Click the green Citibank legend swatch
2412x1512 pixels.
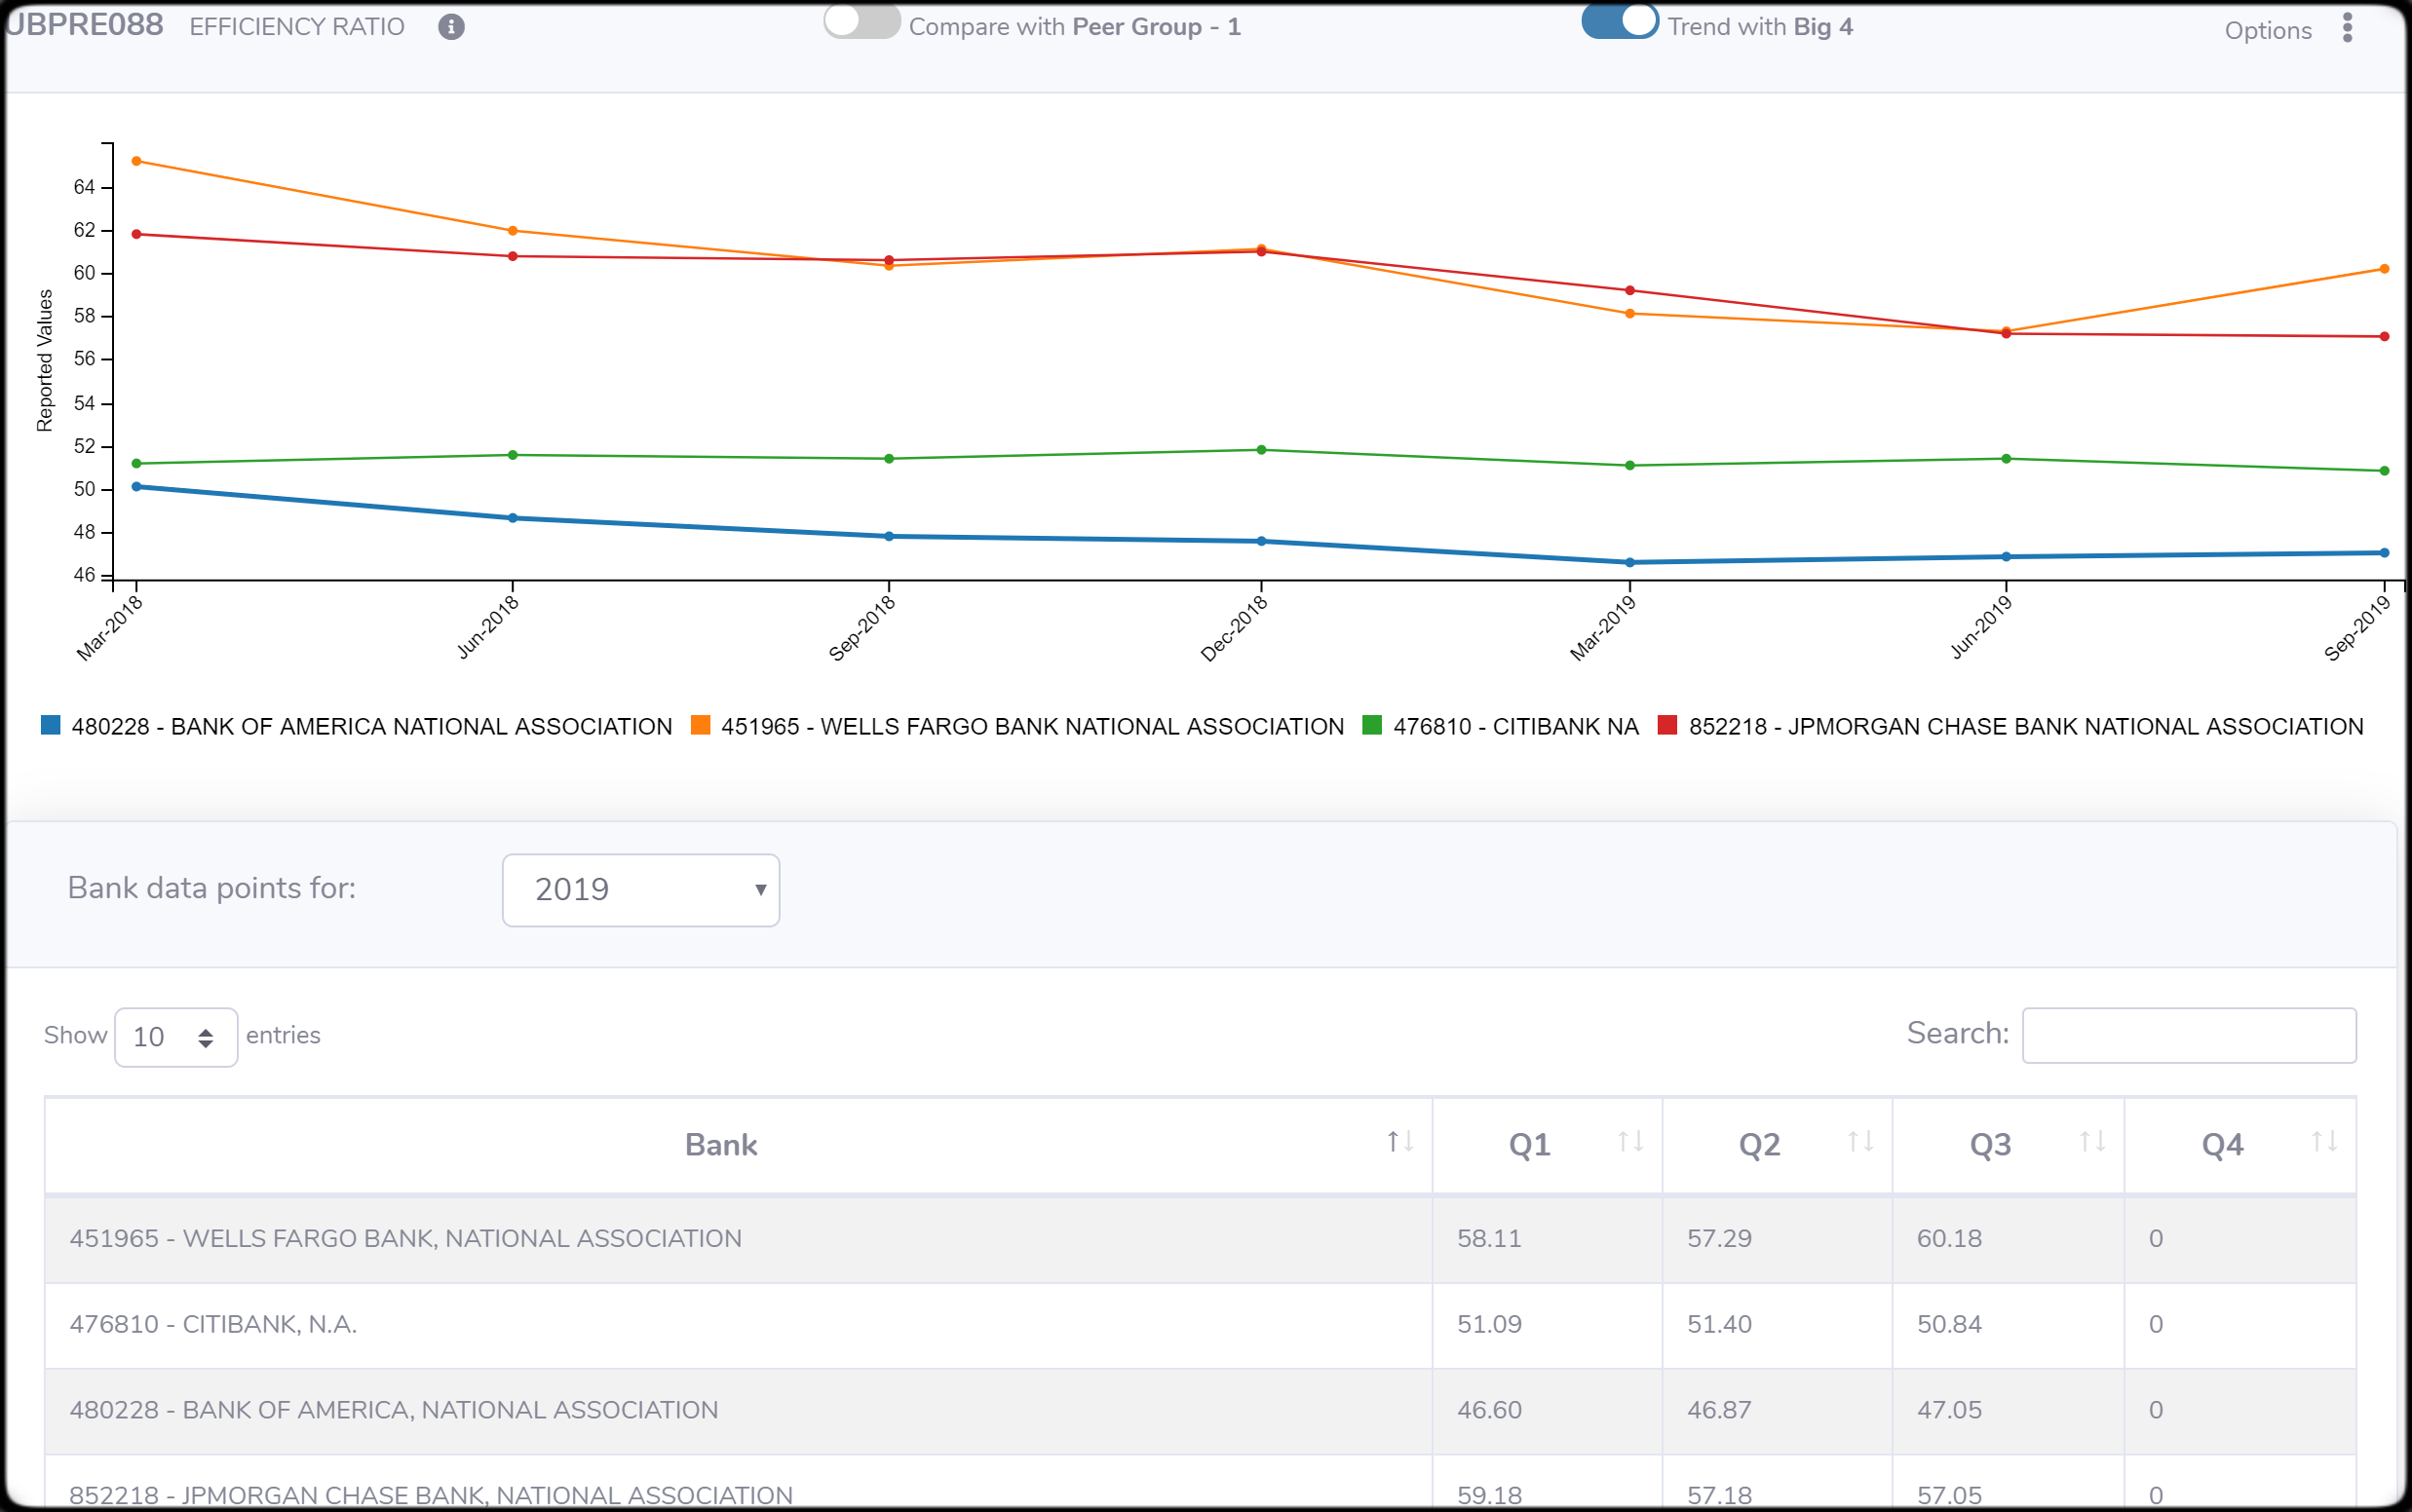point(1372,725)
